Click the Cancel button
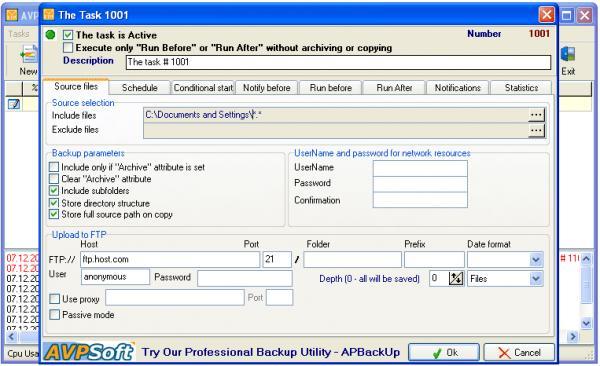600x366 pixels. pos(519,352)
